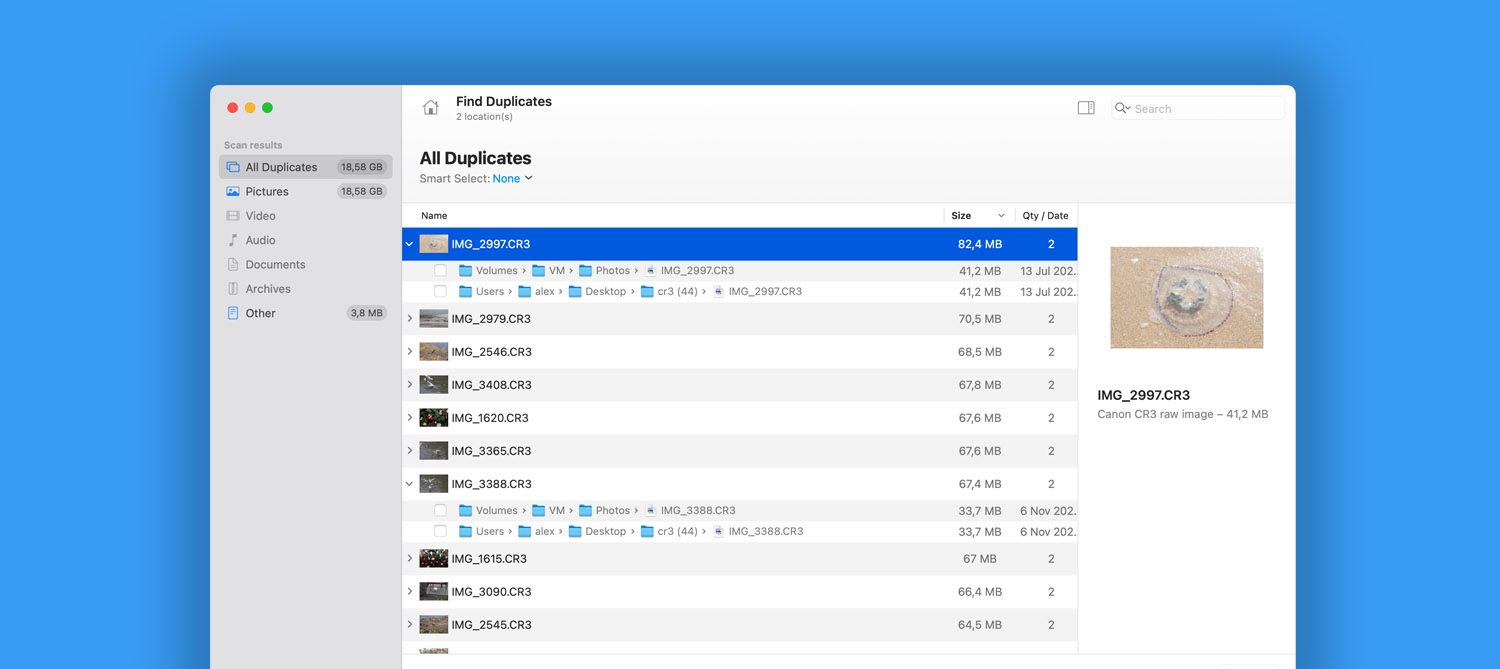Toggle the preview panel layout icon
This screenshot has height=669, width=1500.
click(x=1086, y=107)
